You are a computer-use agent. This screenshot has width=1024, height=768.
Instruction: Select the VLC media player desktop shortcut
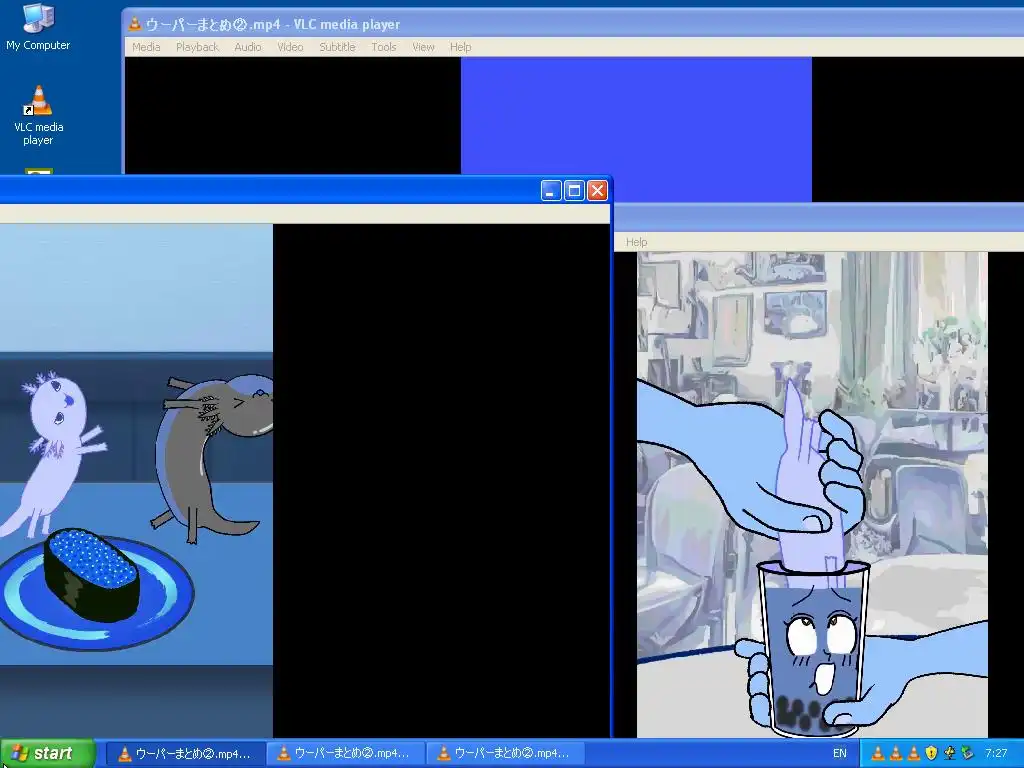39,116
